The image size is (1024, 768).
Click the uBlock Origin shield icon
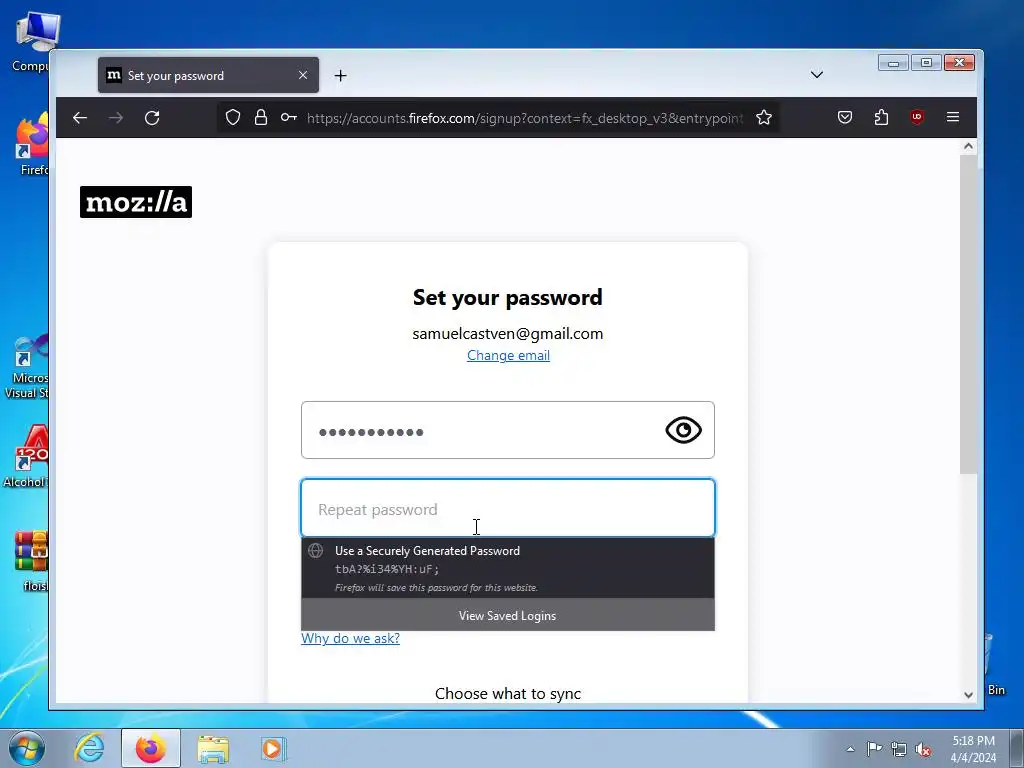click(917, 118)
